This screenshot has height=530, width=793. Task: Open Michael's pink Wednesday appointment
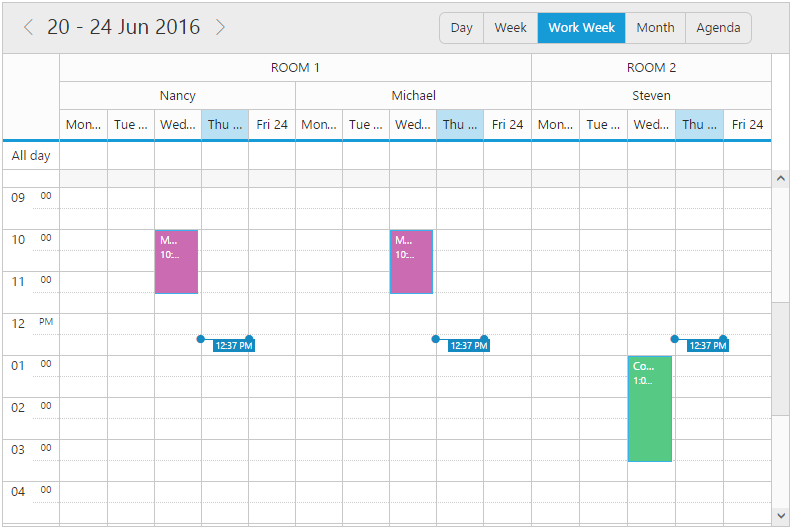pos(411,262)
